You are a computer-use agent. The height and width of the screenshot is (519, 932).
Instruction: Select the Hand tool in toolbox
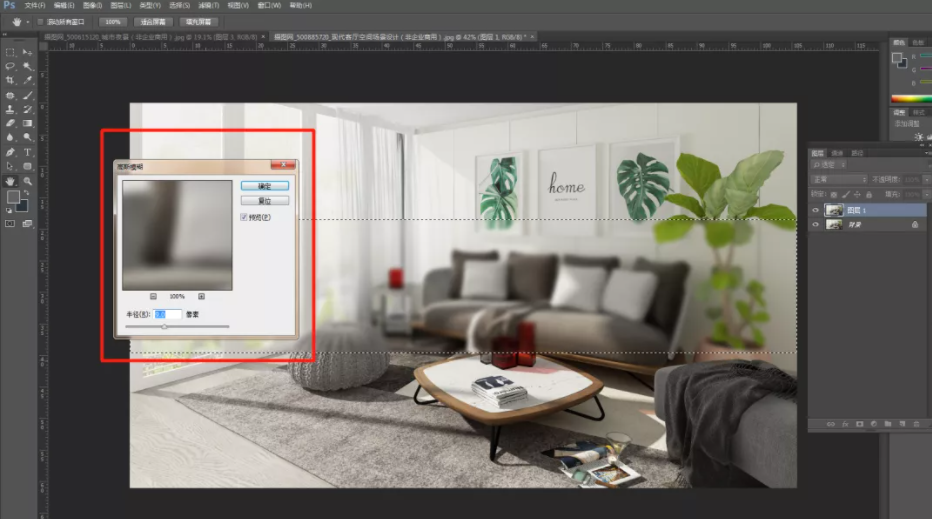[x=10, y=181]
